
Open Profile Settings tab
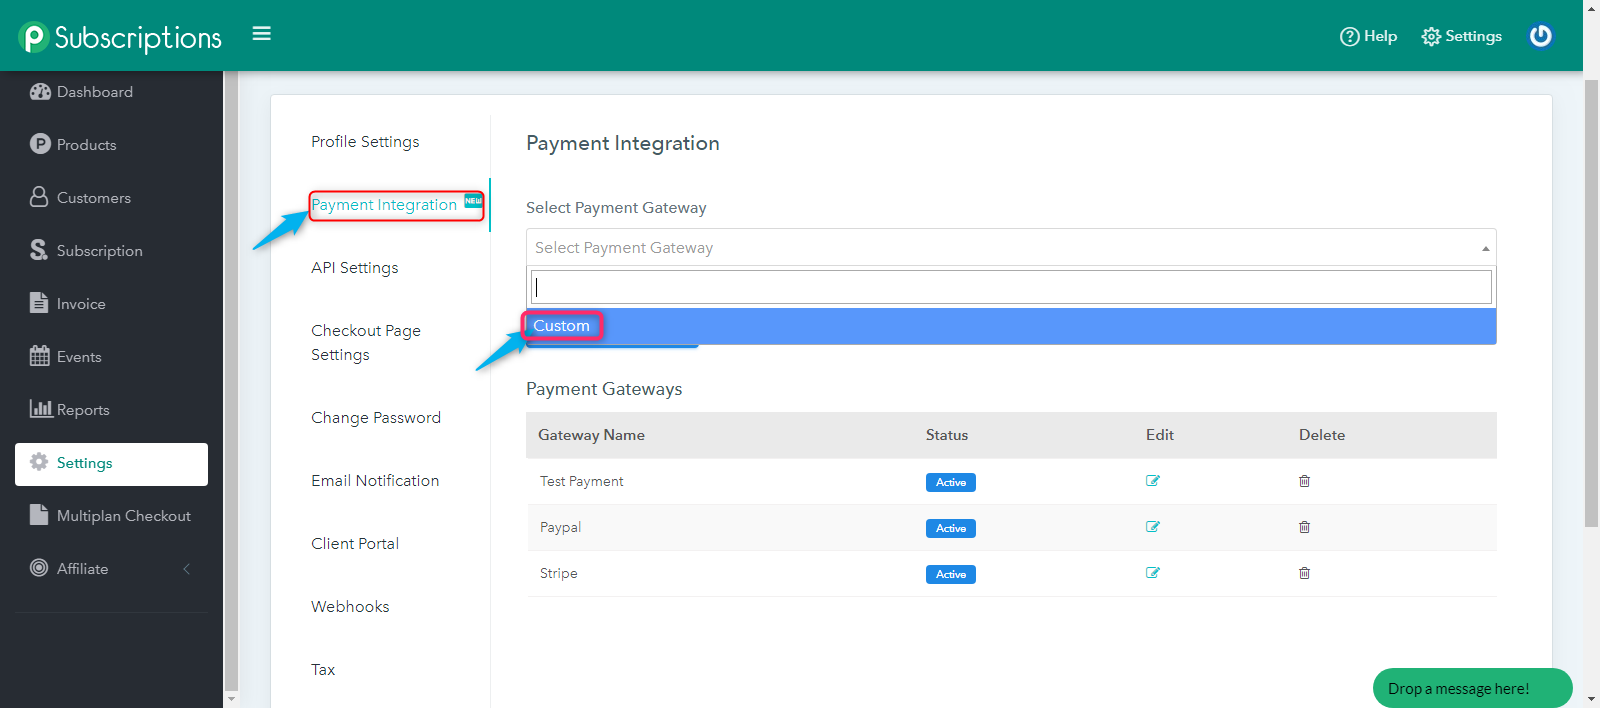(x=365, y=142)
